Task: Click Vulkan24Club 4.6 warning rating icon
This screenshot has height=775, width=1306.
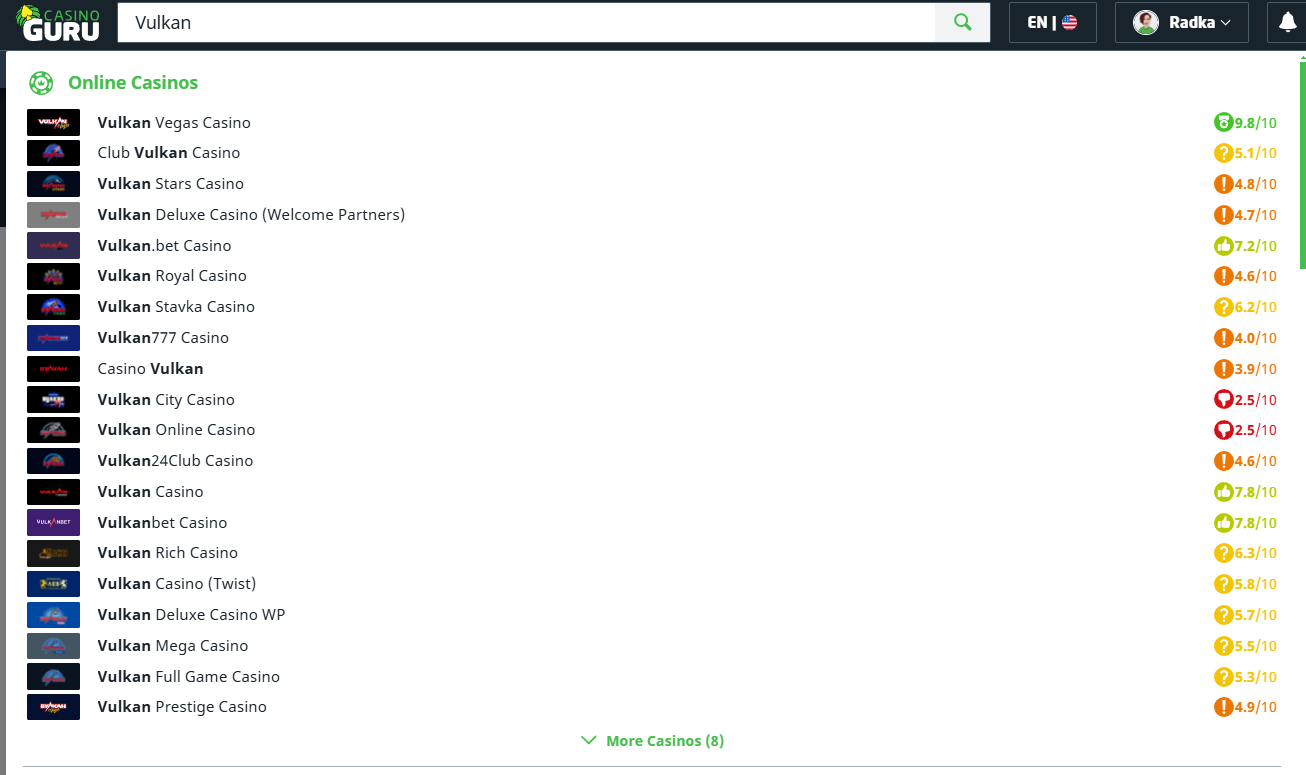Action: coord(1223,461)
